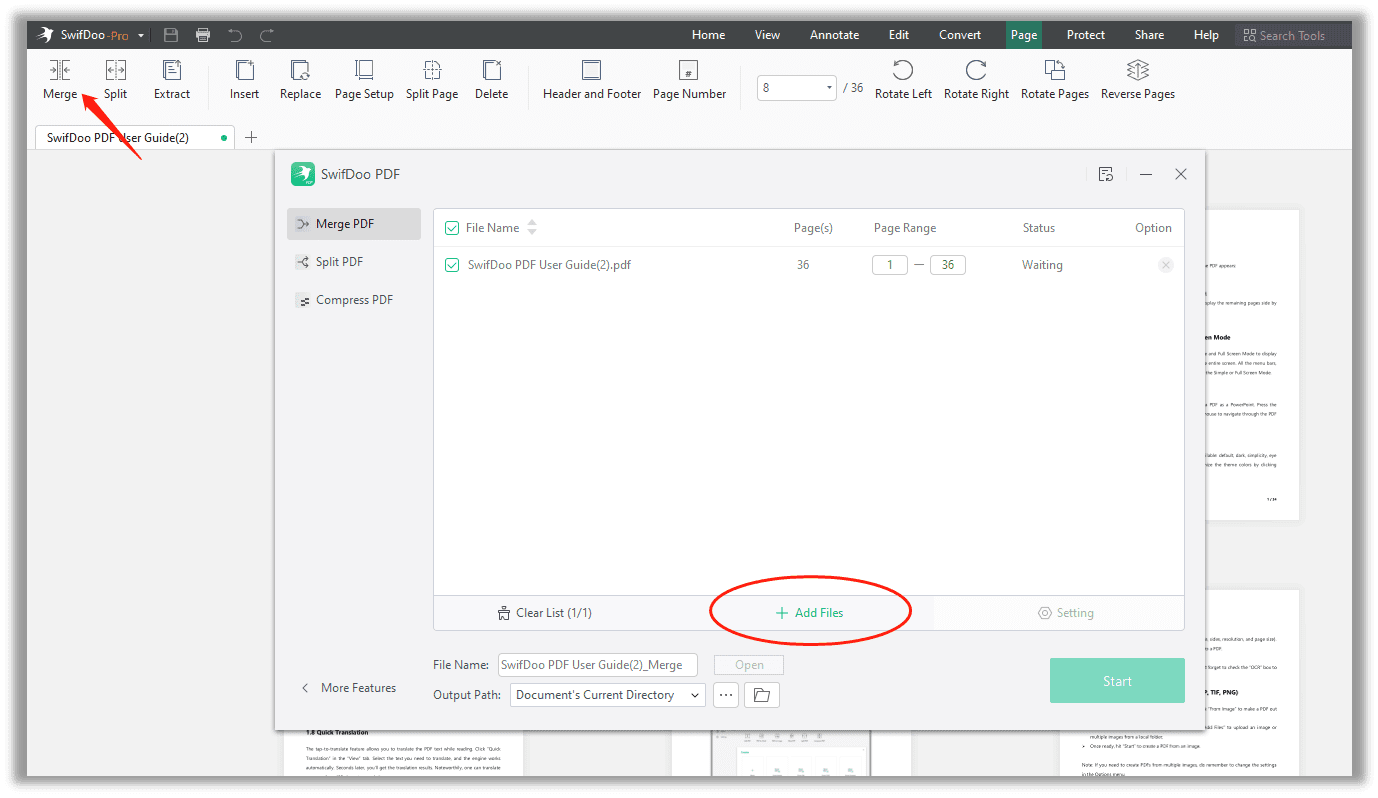Go back to More Features
The height and width of the screenshot is (798, 1378).
coord(349,688)
